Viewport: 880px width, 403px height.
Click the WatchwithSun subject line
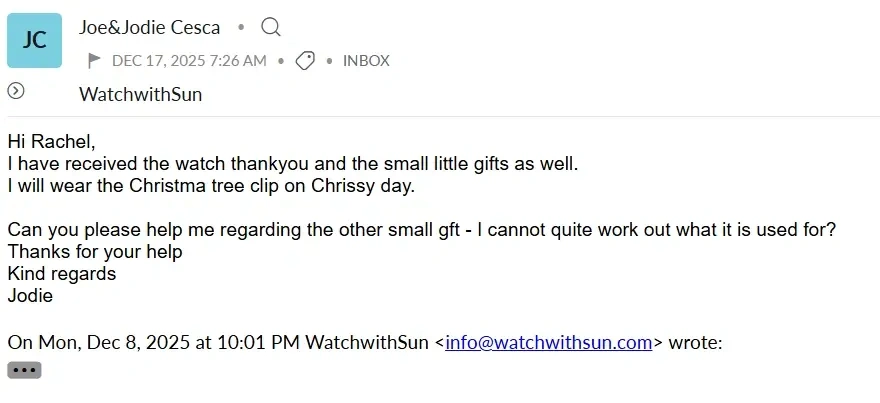coord(140,95)
